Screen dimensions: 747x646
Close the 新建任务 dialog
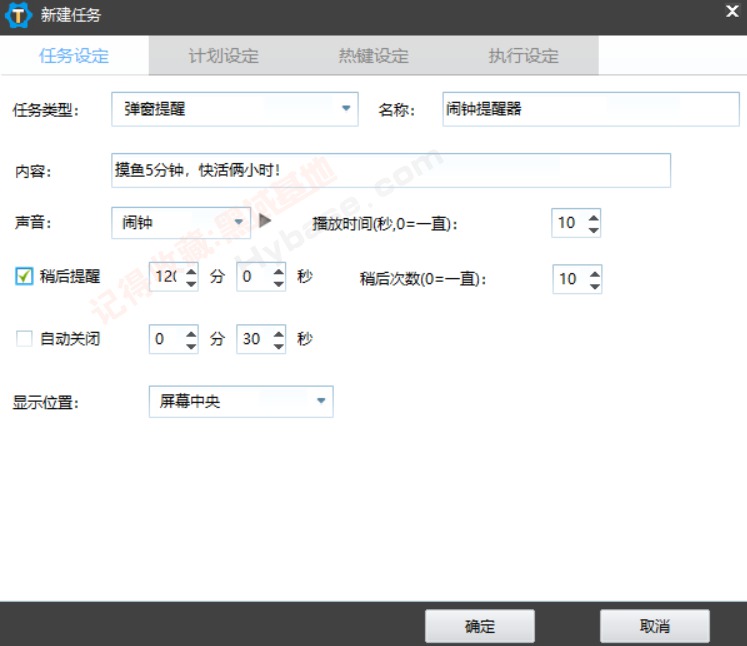[732, 11]
